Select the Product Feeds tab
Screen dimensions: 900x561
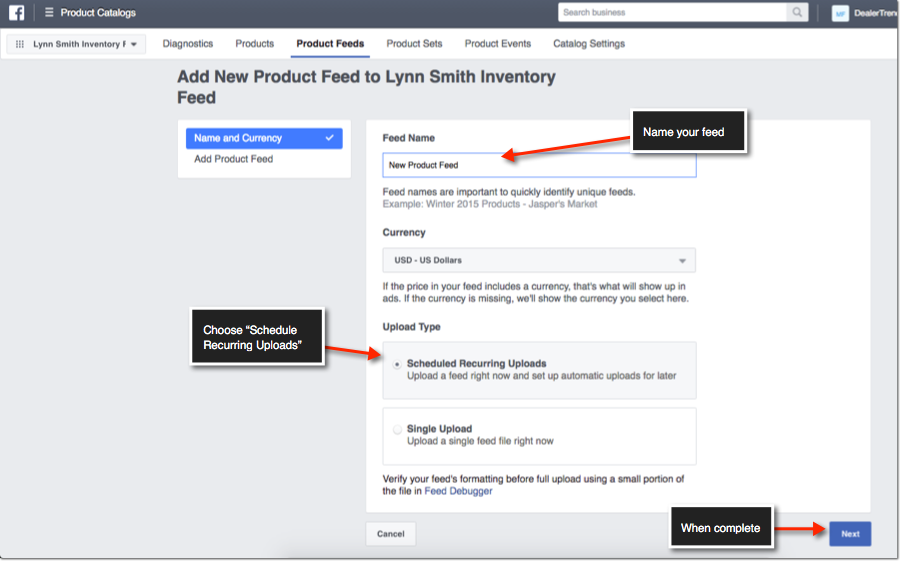[330, 44]
